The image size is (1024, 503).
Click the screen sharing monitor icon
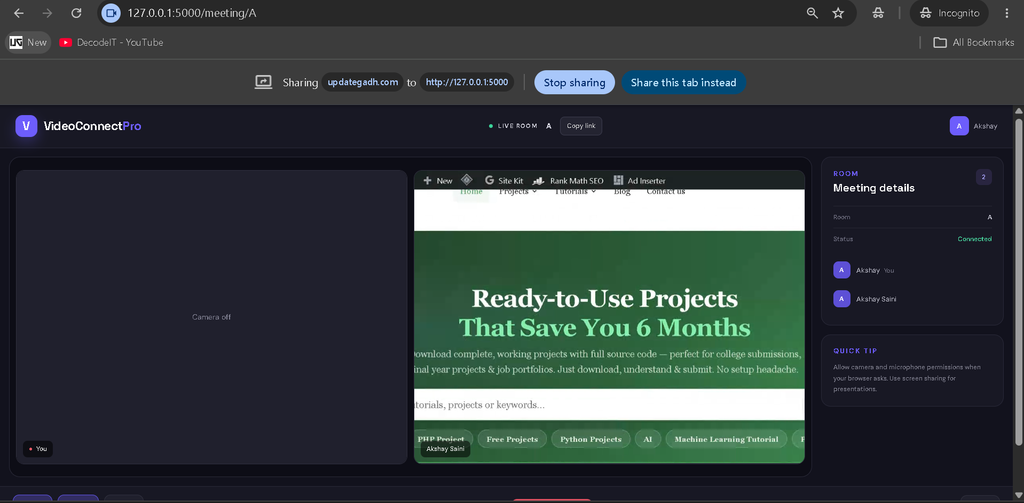[263, 82]
